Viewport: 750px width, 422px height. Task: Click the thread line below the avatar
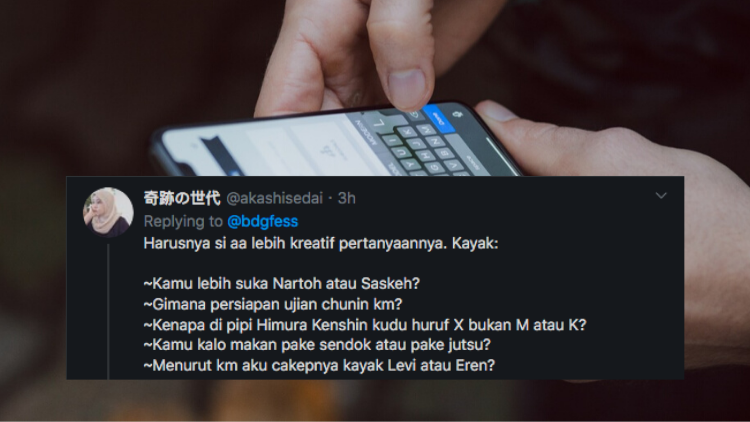pyautogui.click(x=109, y=311)
